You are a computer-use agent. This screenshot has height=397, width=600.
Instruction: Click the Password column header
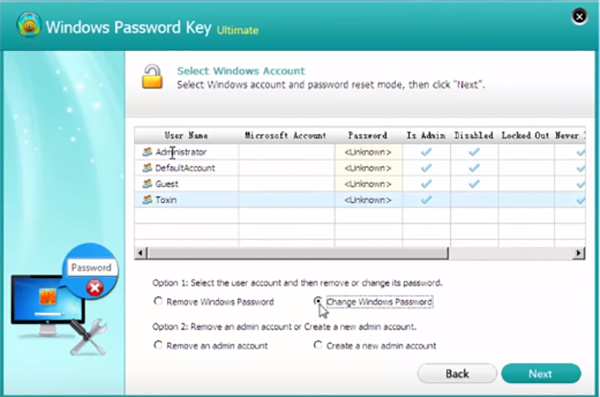pyautogui.click(x=368, y=136)
